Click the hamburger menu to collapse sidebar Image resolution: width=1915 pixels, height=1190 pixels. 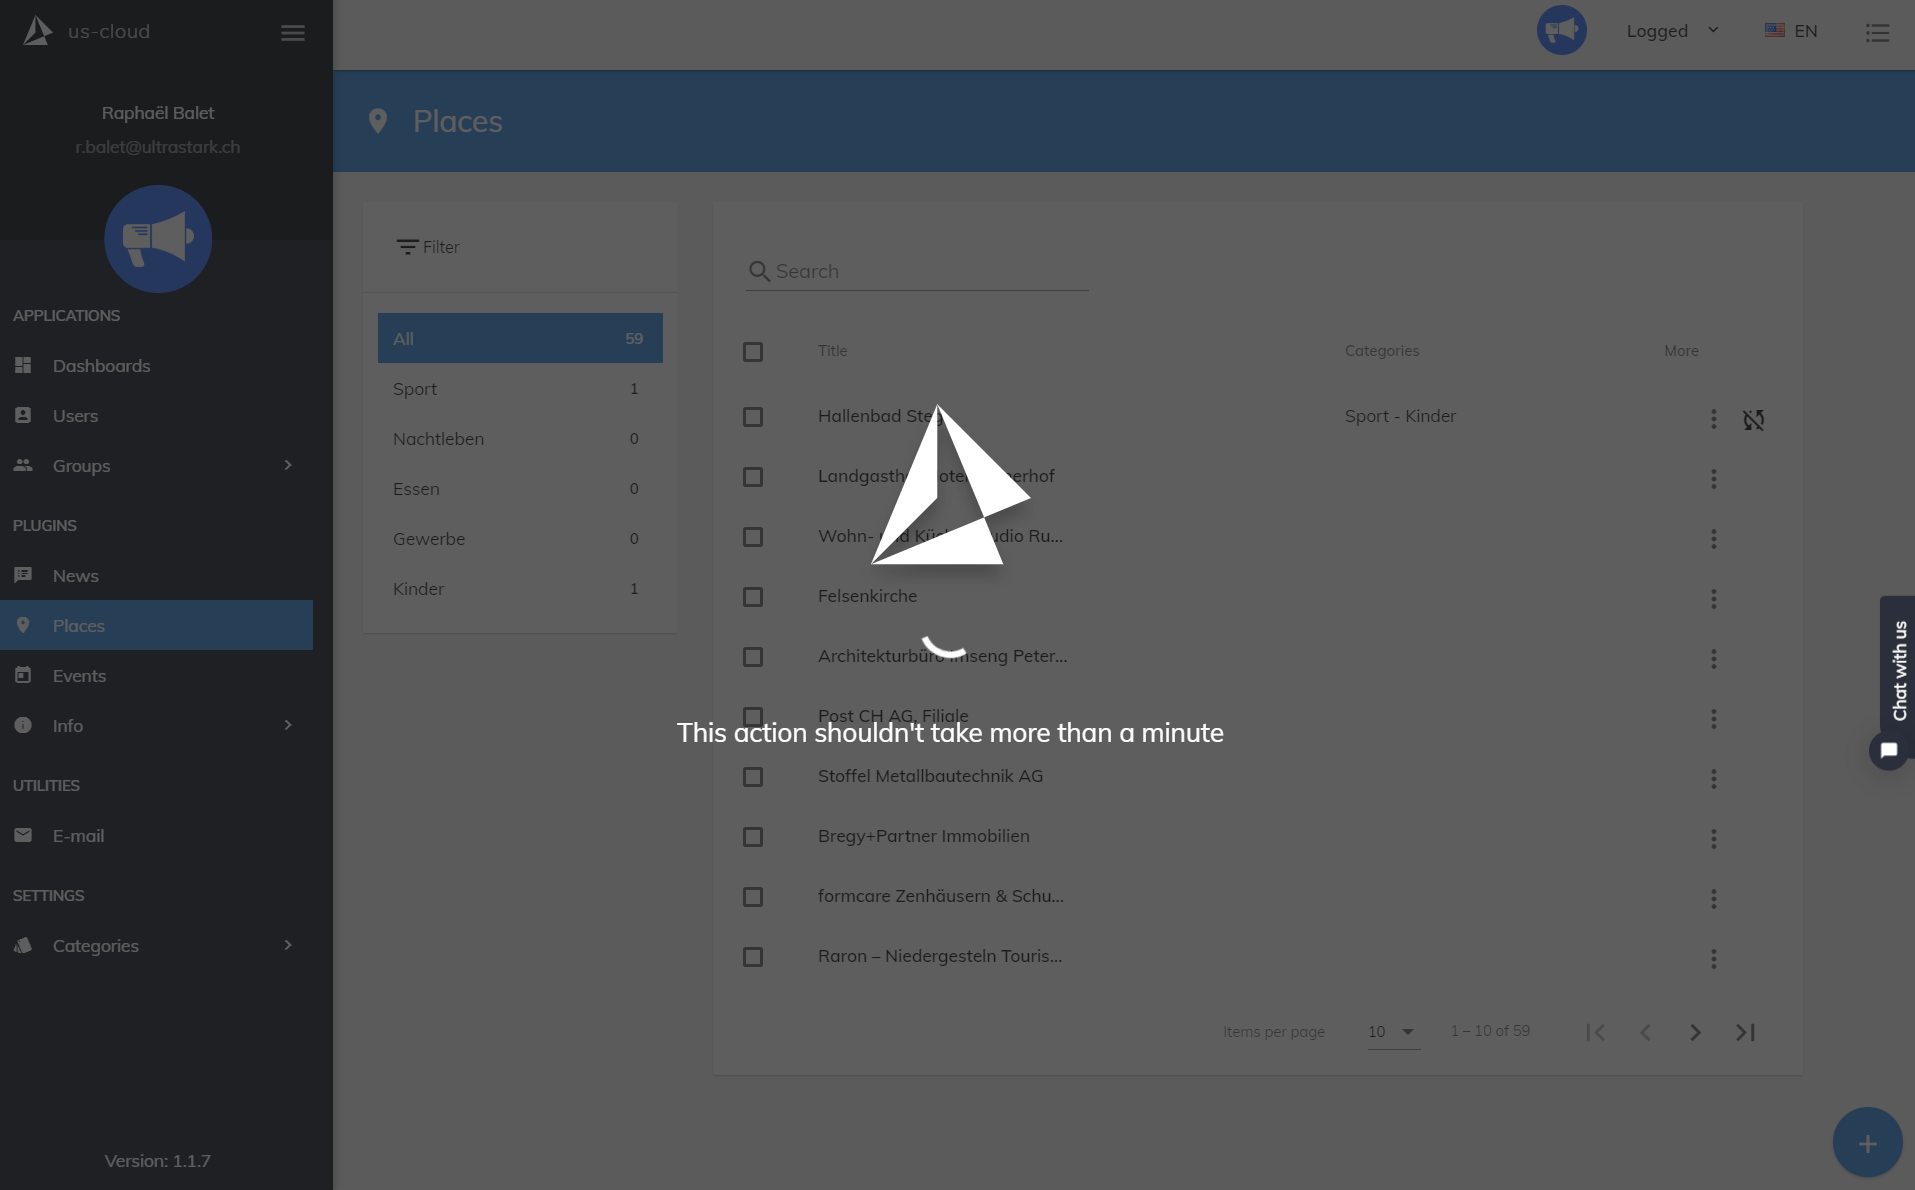pyautogui.click(x=292, y=33)
